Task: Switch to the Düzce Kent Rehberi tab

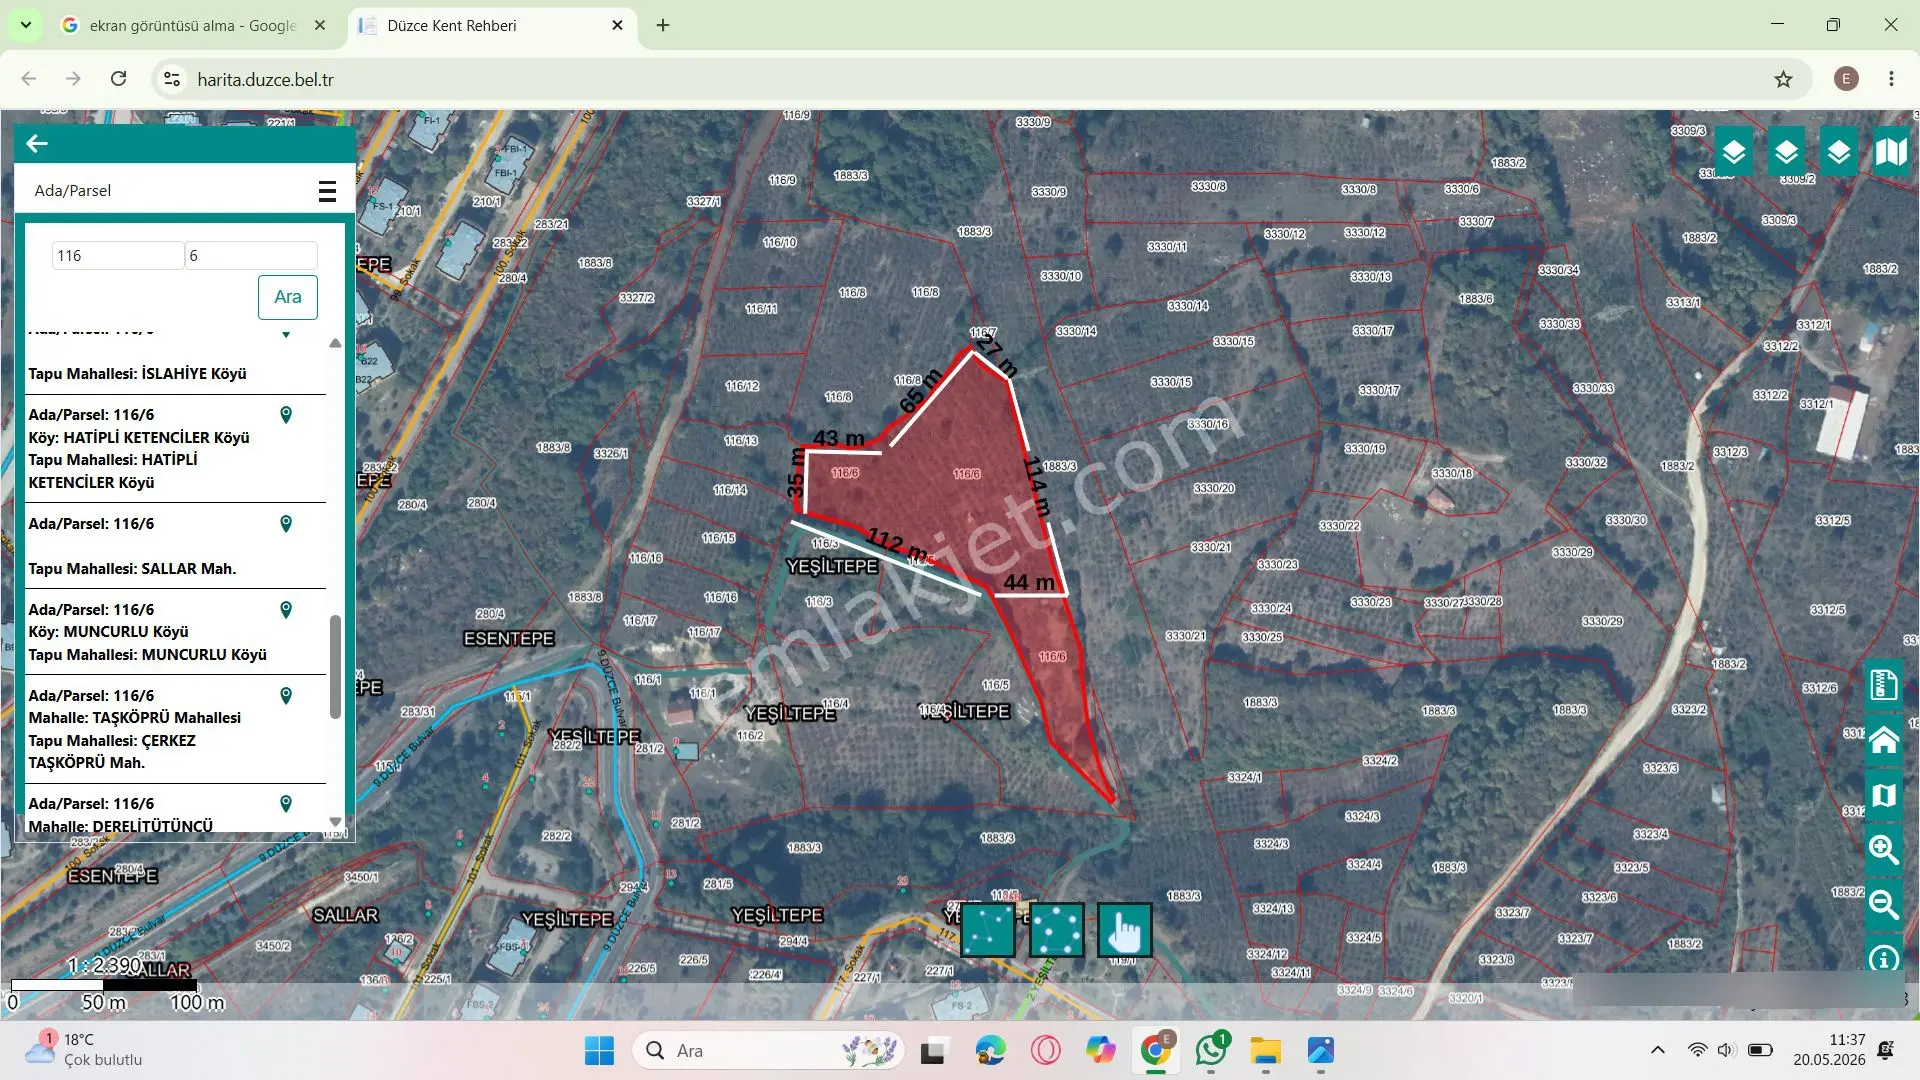Action: 492,25
